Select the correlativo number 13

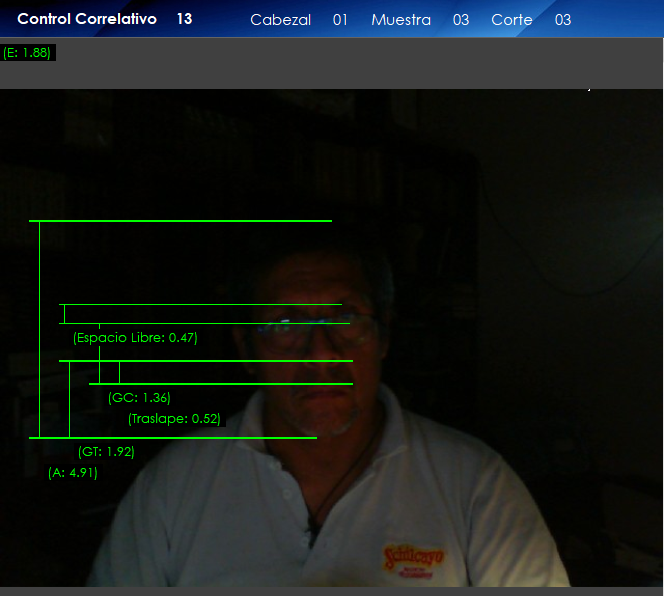(x=184, y=19)
